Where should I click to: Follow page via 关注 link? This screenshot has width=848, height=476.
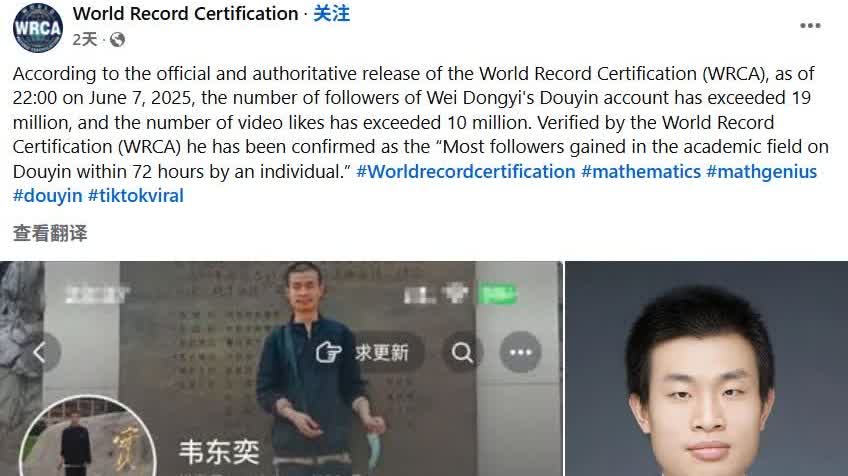click(x=332, y=14)
